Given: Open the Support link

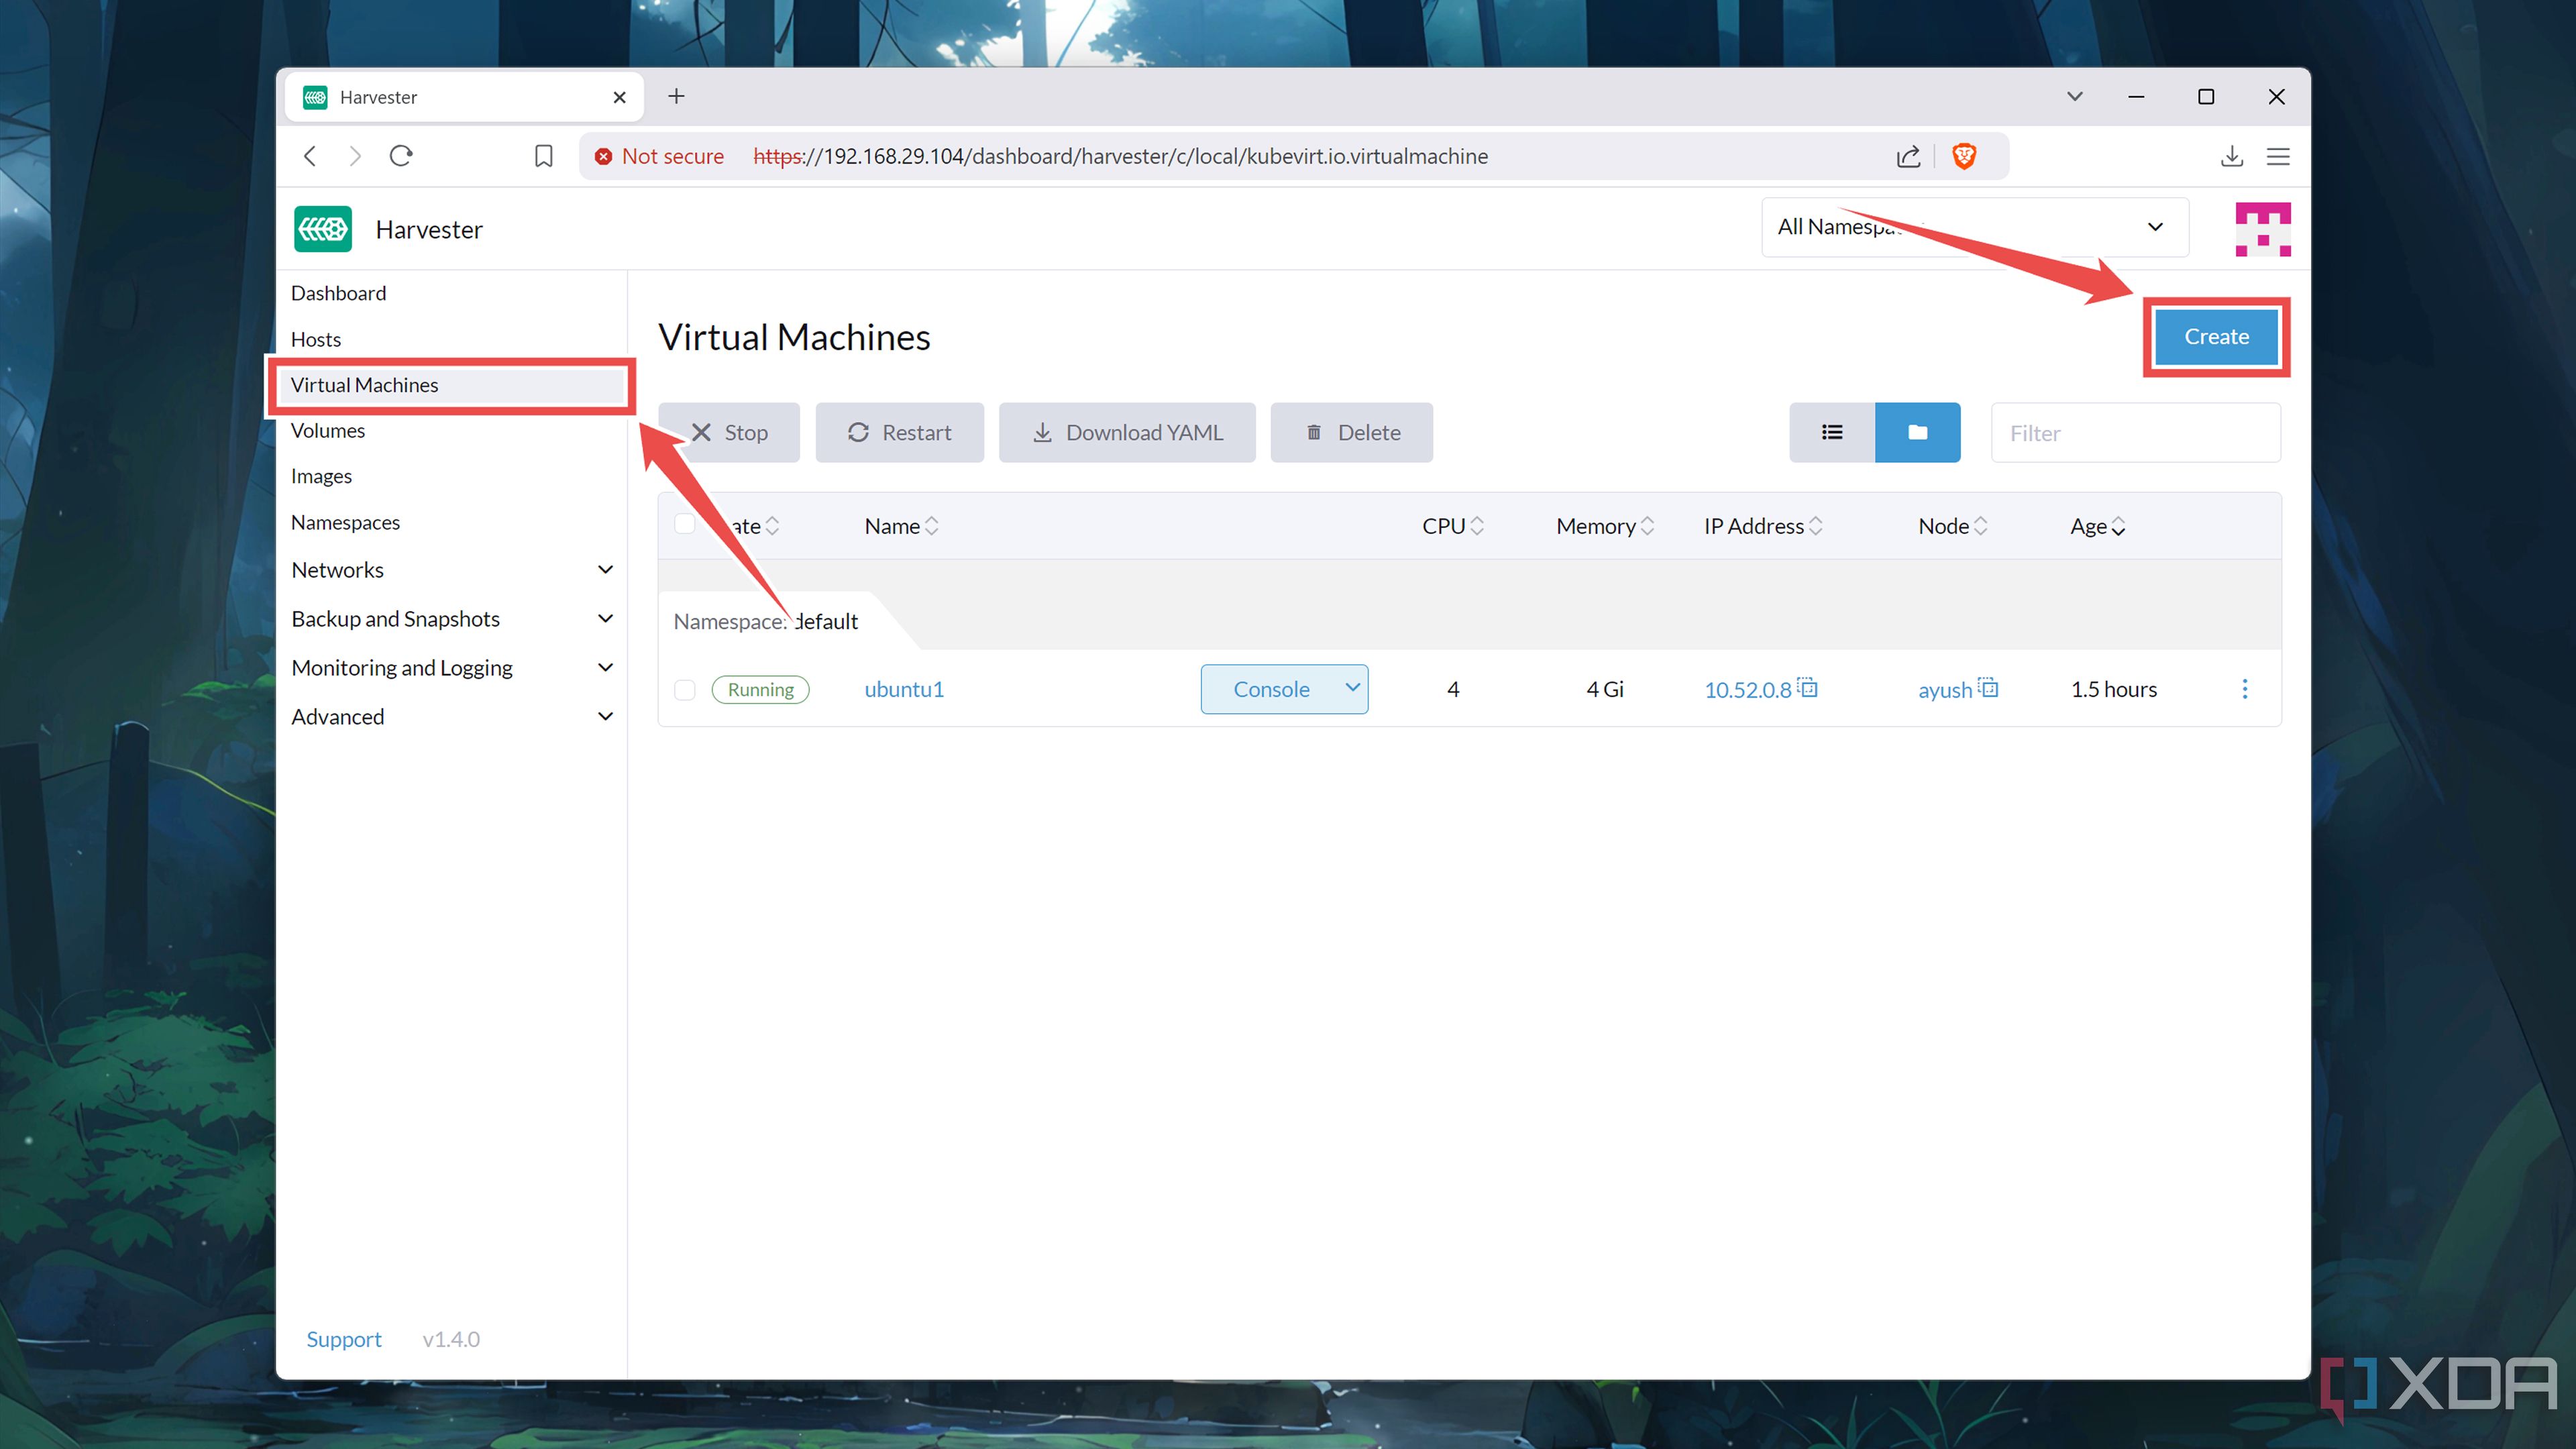Looking at the screenshot, I should click(x=344, y=1339).
